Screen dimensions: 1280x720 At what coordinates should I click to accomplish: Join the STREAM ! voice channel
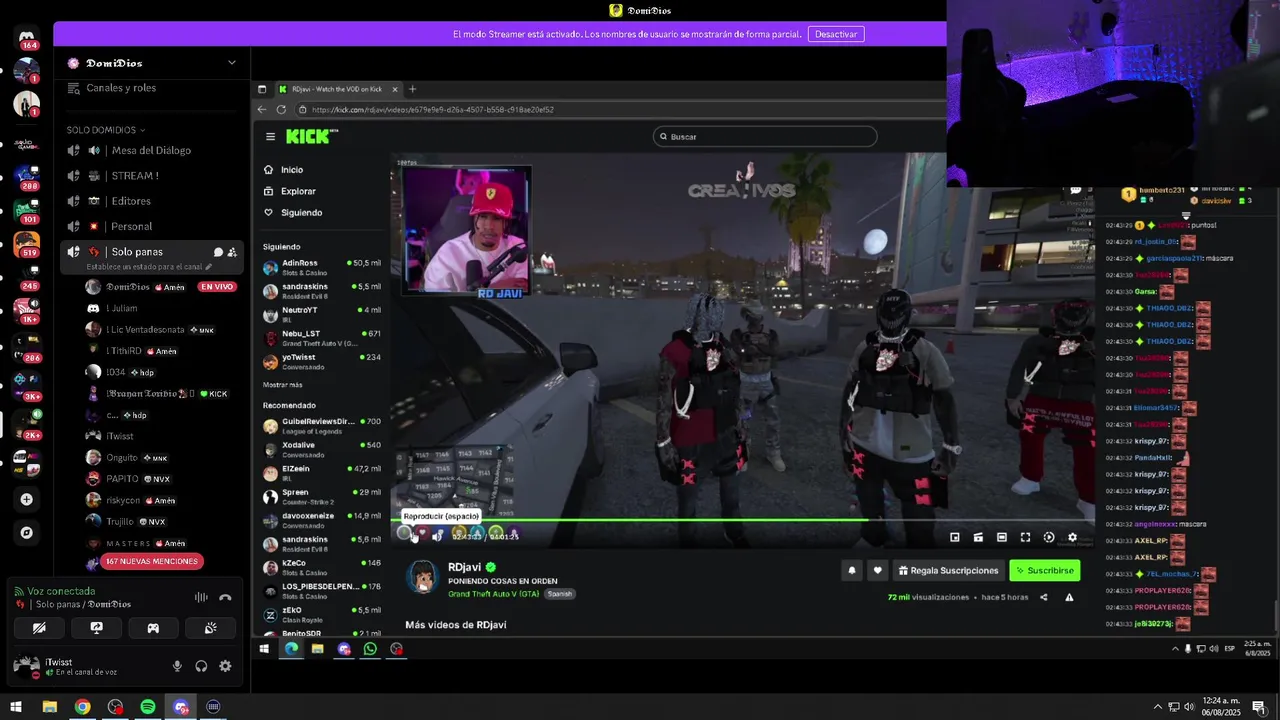(x=152, y=176)
